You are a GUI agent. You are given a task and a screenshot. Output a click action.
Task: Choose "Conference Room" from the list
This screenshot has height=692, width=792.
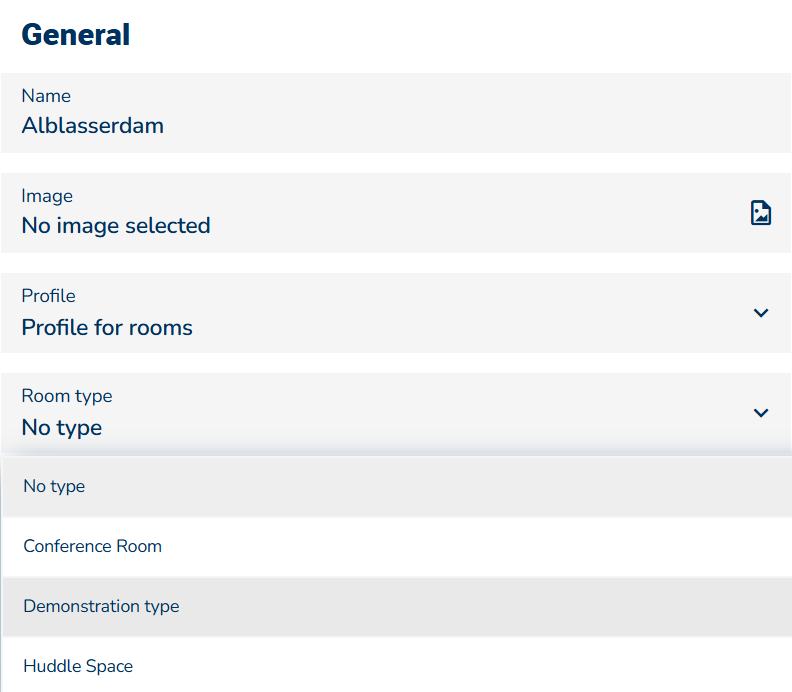pyautogui.click(x=92, y=547)
